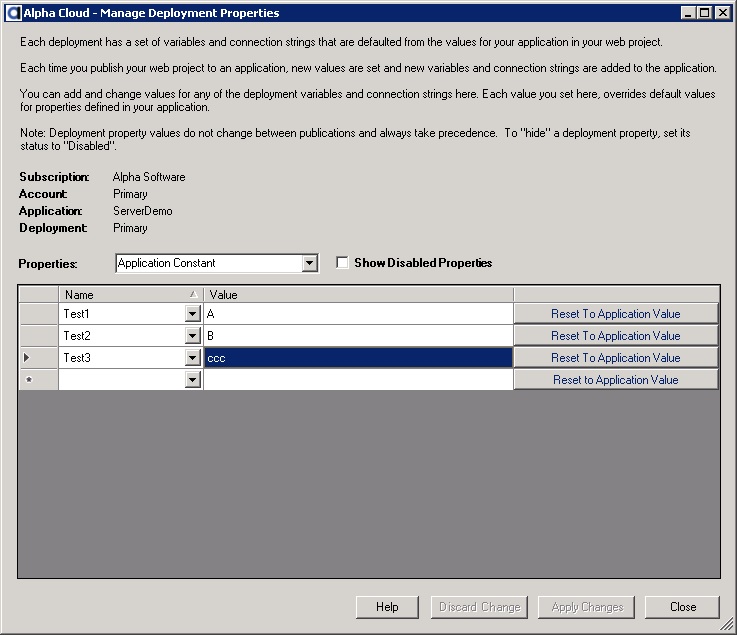Click the current row arrow indicator beside Test3
Viewport: 737px width, 635px height.
pyautogui.click(x=26, y=358)
